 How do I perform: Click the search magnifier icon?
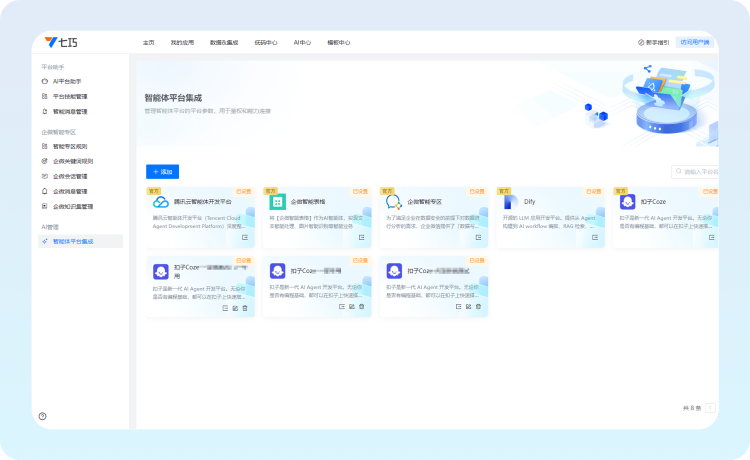(679, 171)
